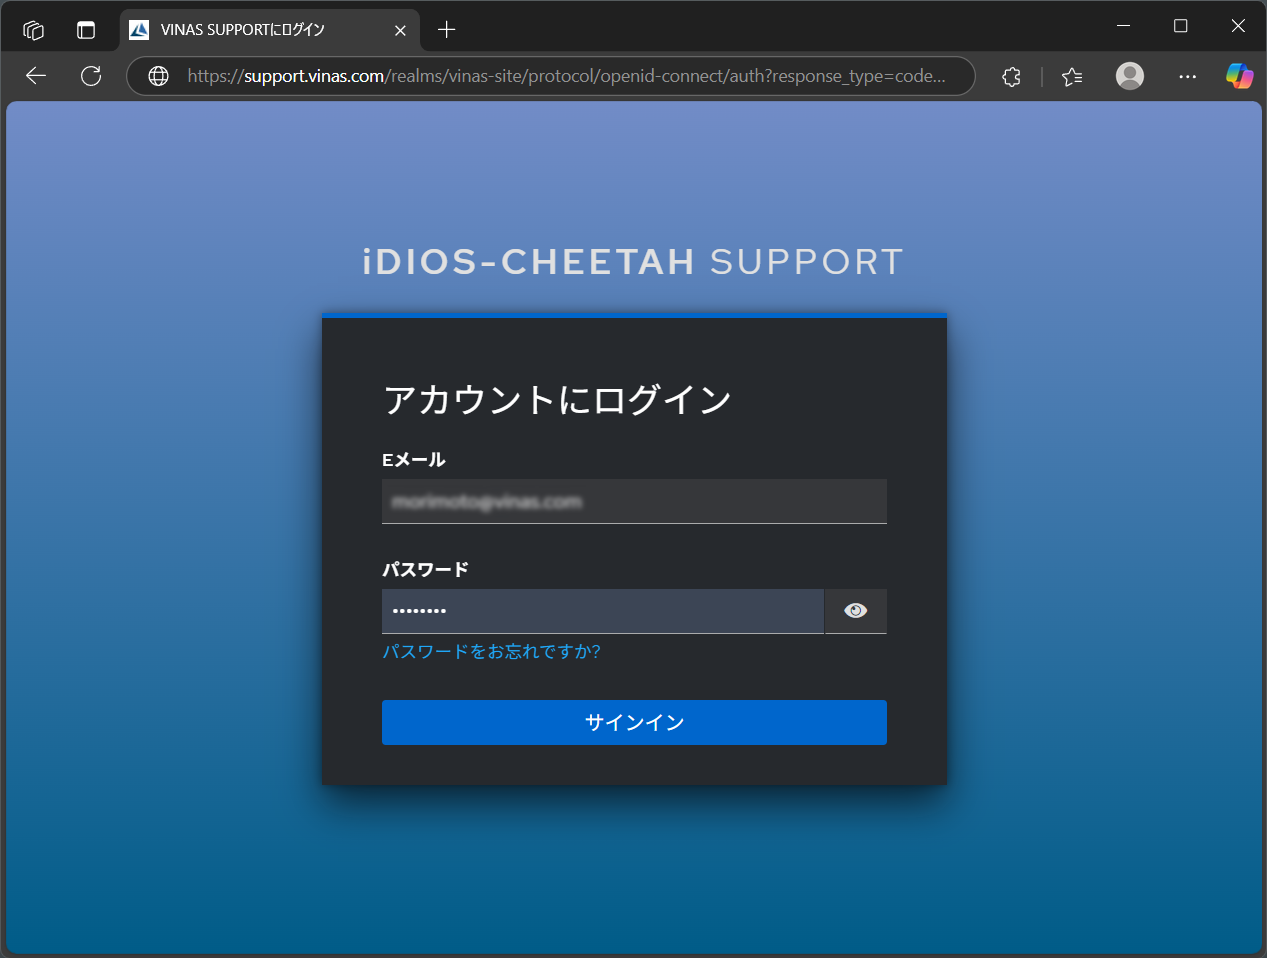Focus the パスワード input field
This screenshot has height=958, width=1267.
603,611
